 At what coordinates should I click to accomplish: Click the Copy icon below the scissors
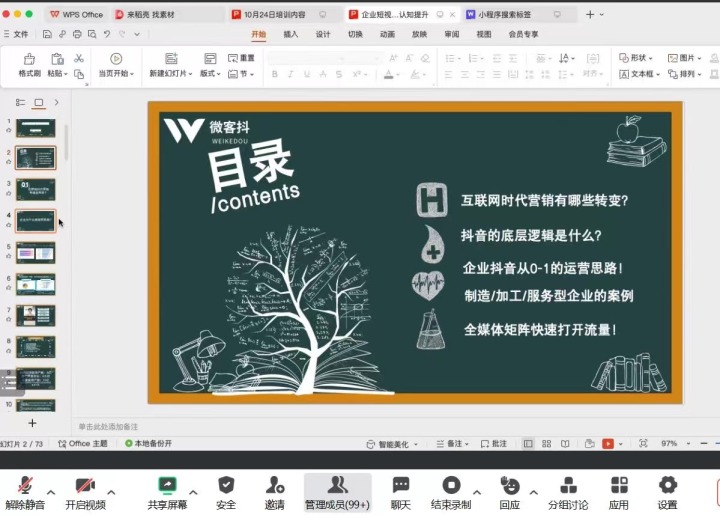[79, 74]
